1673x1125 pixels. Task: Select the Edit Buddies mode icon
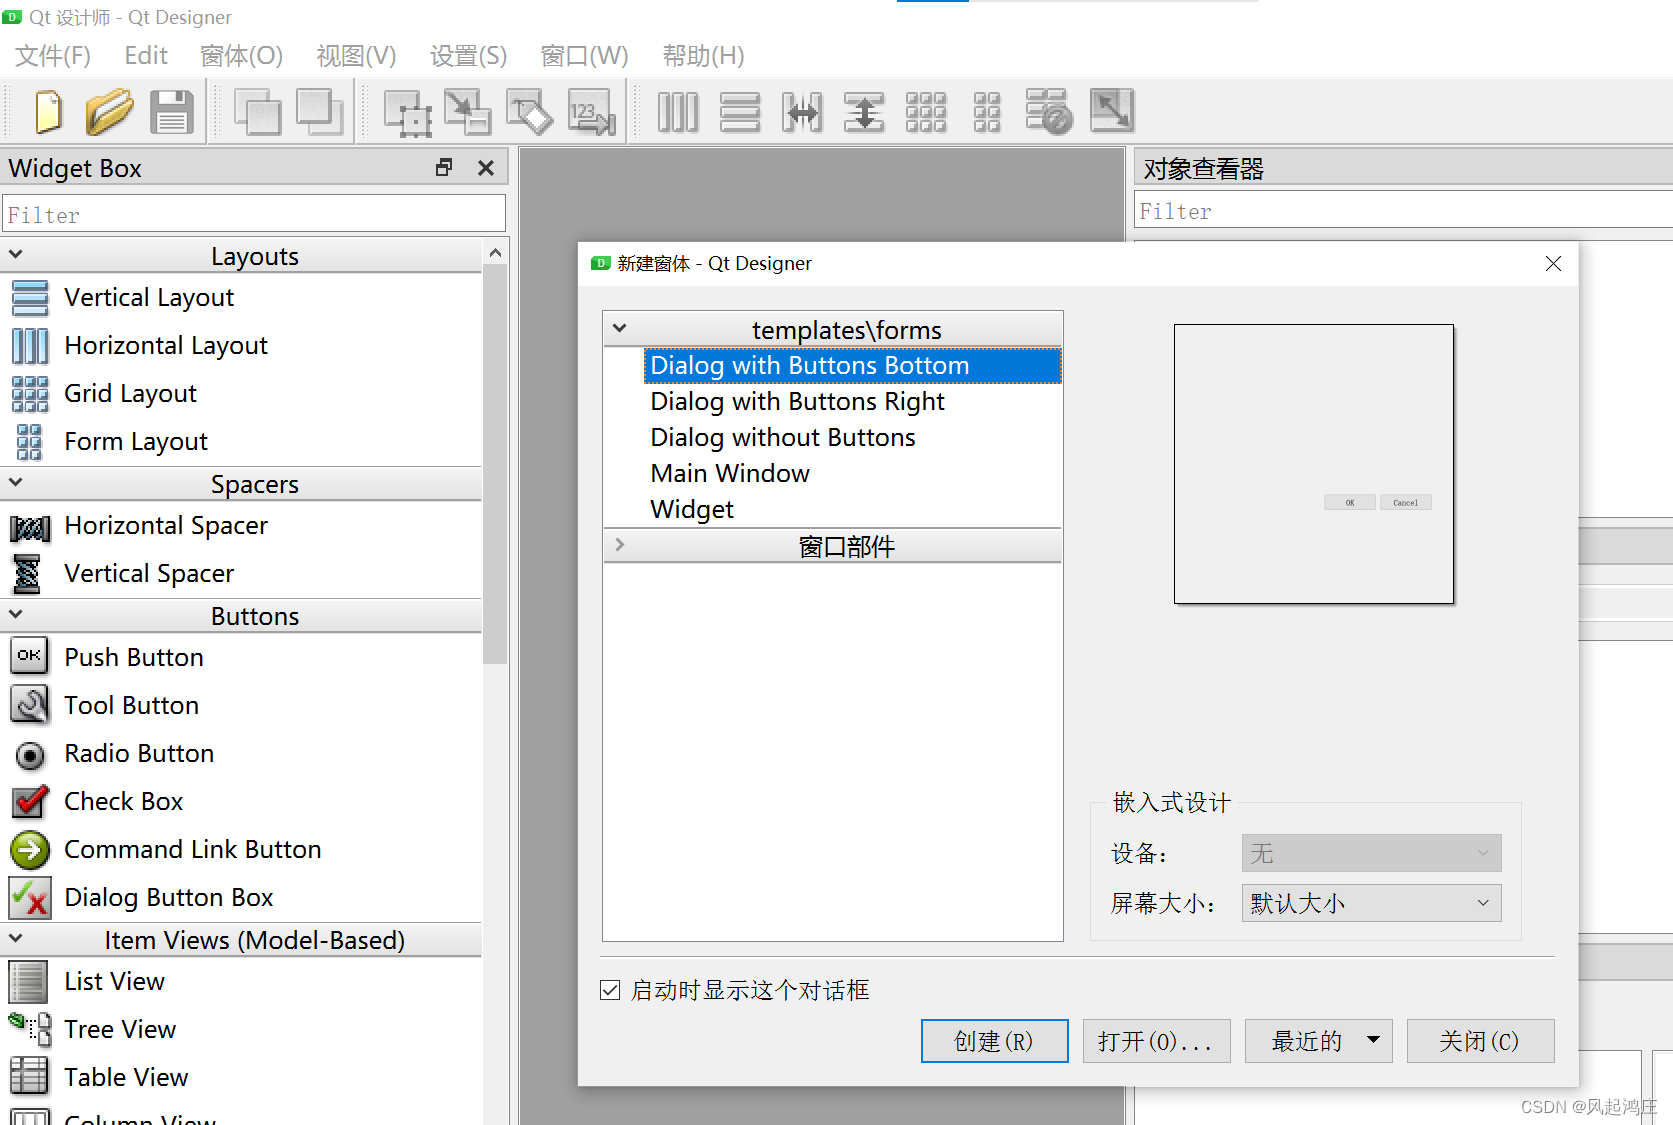530,111
